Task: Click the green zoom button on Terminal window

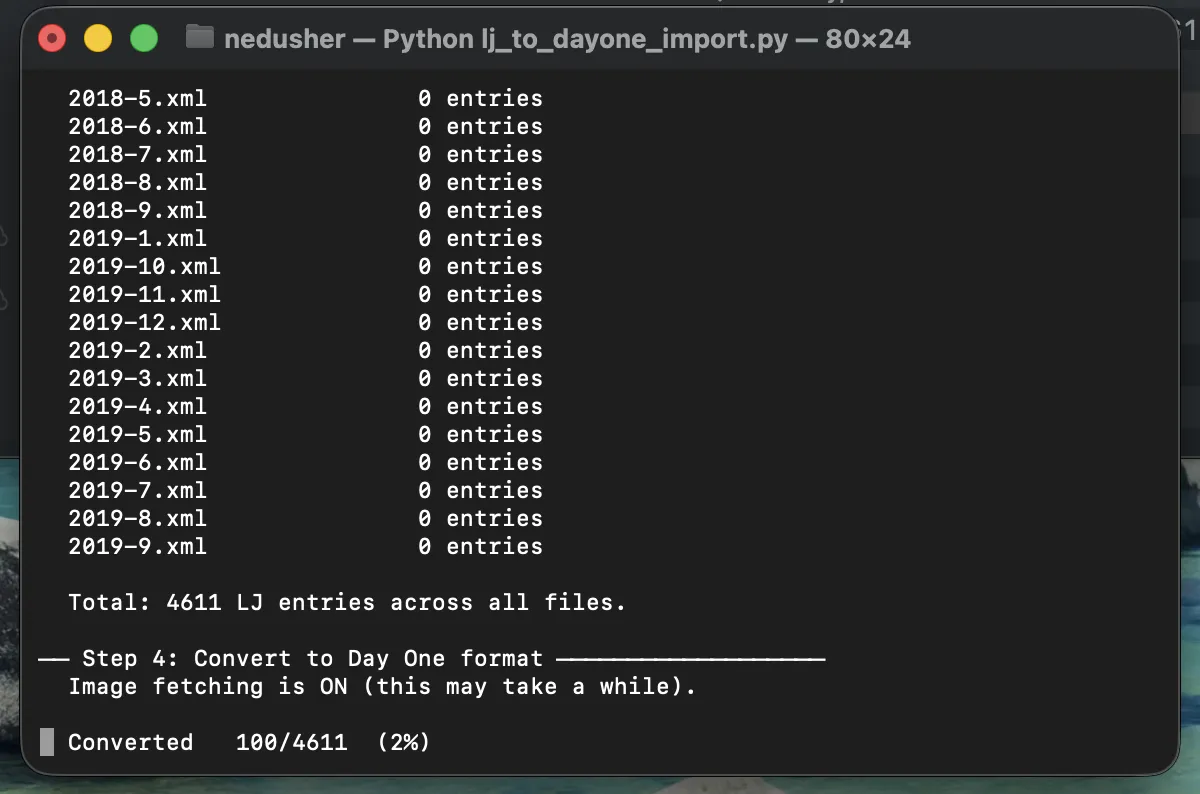Action: [144, 38]
